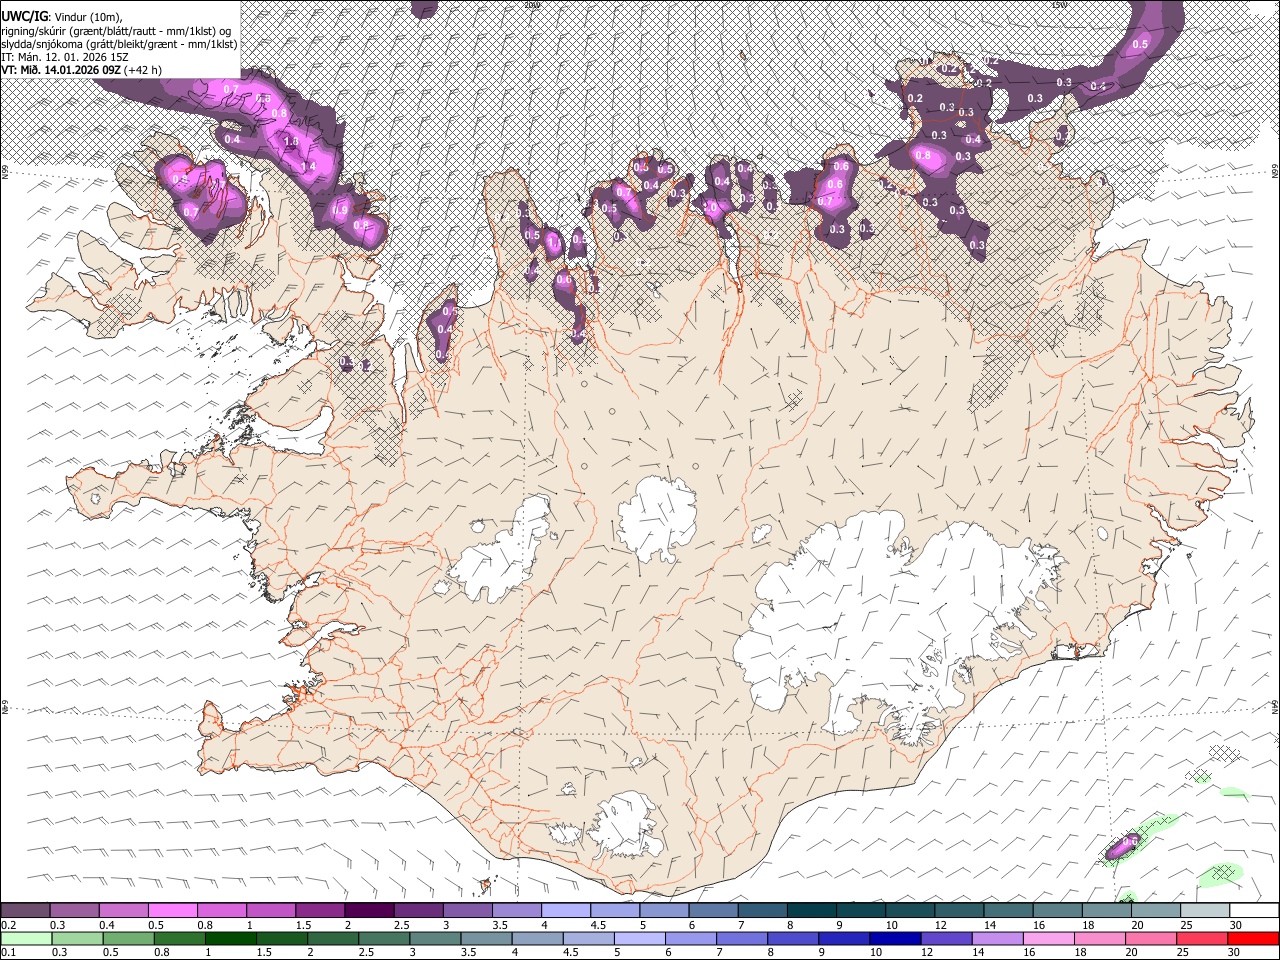Click the '1.4' precipitation value on the map
This screenshot has height=960, width=1280.
click(308, 166)
